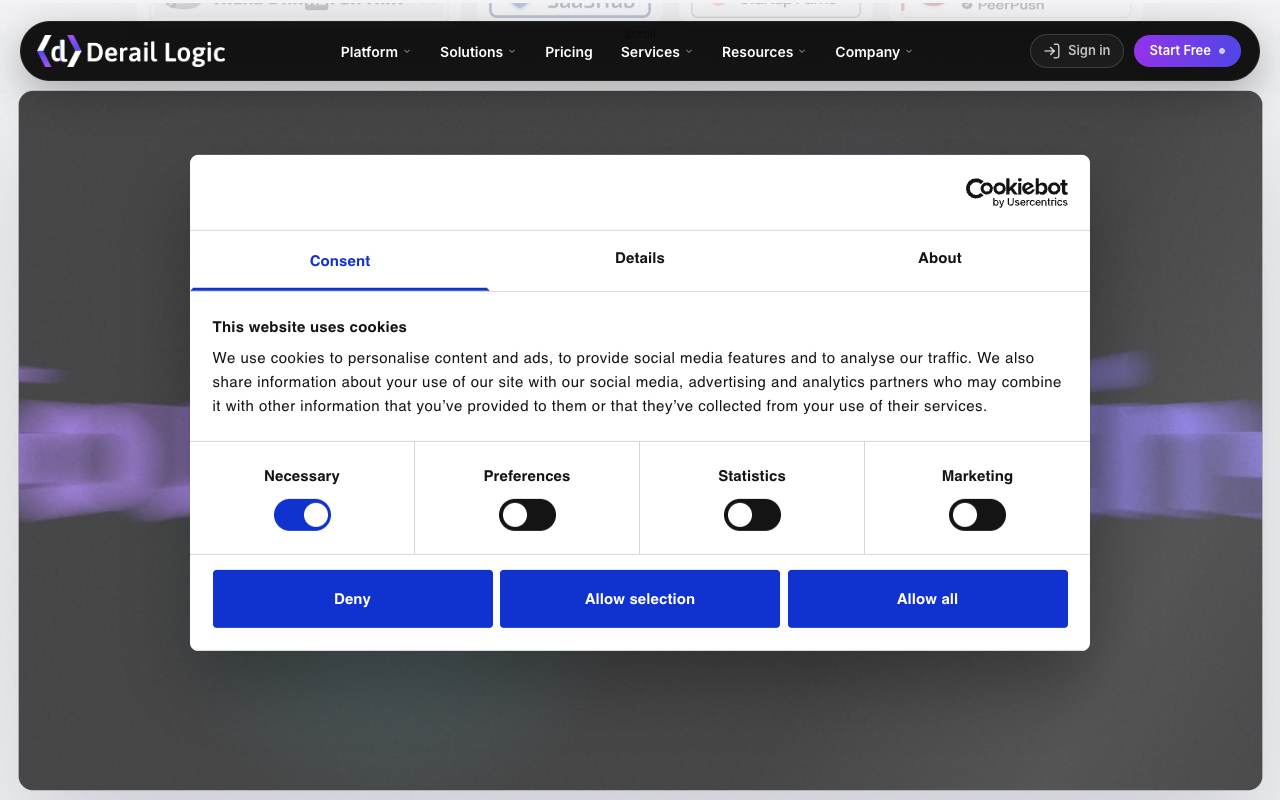Screen dimensions: 1280x800
Task: Click the Sign in arrow icon
Action: pos(1051,51)
